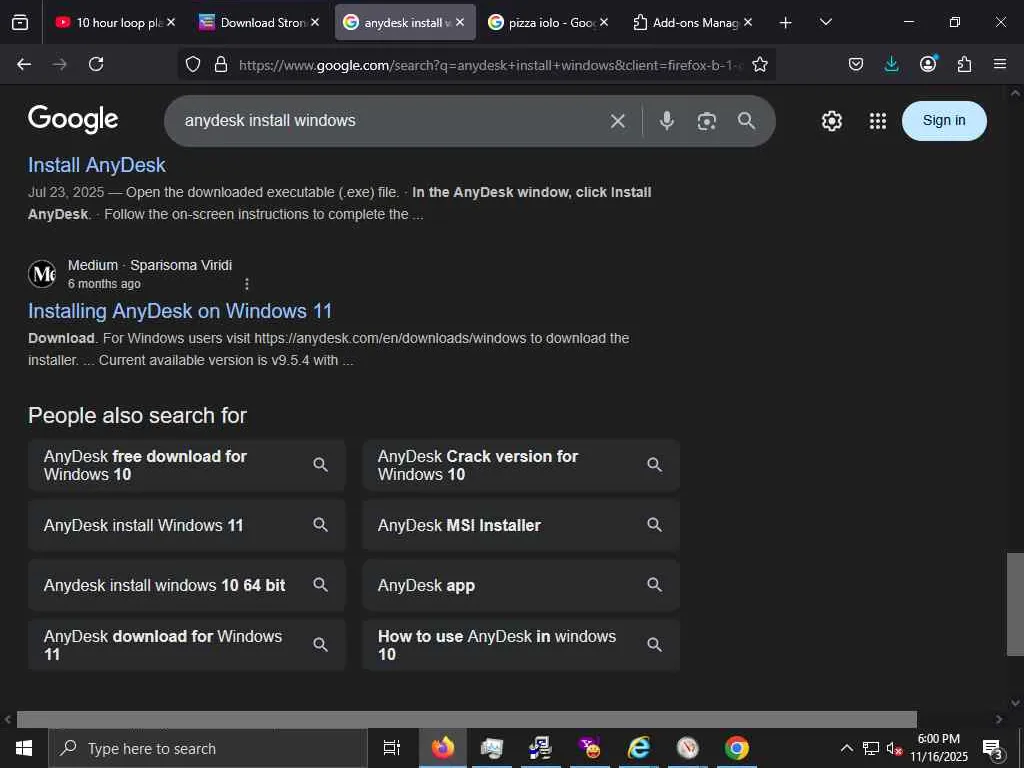Open the taskbar clock and date
1024x768 pixels.
(939, 748)
